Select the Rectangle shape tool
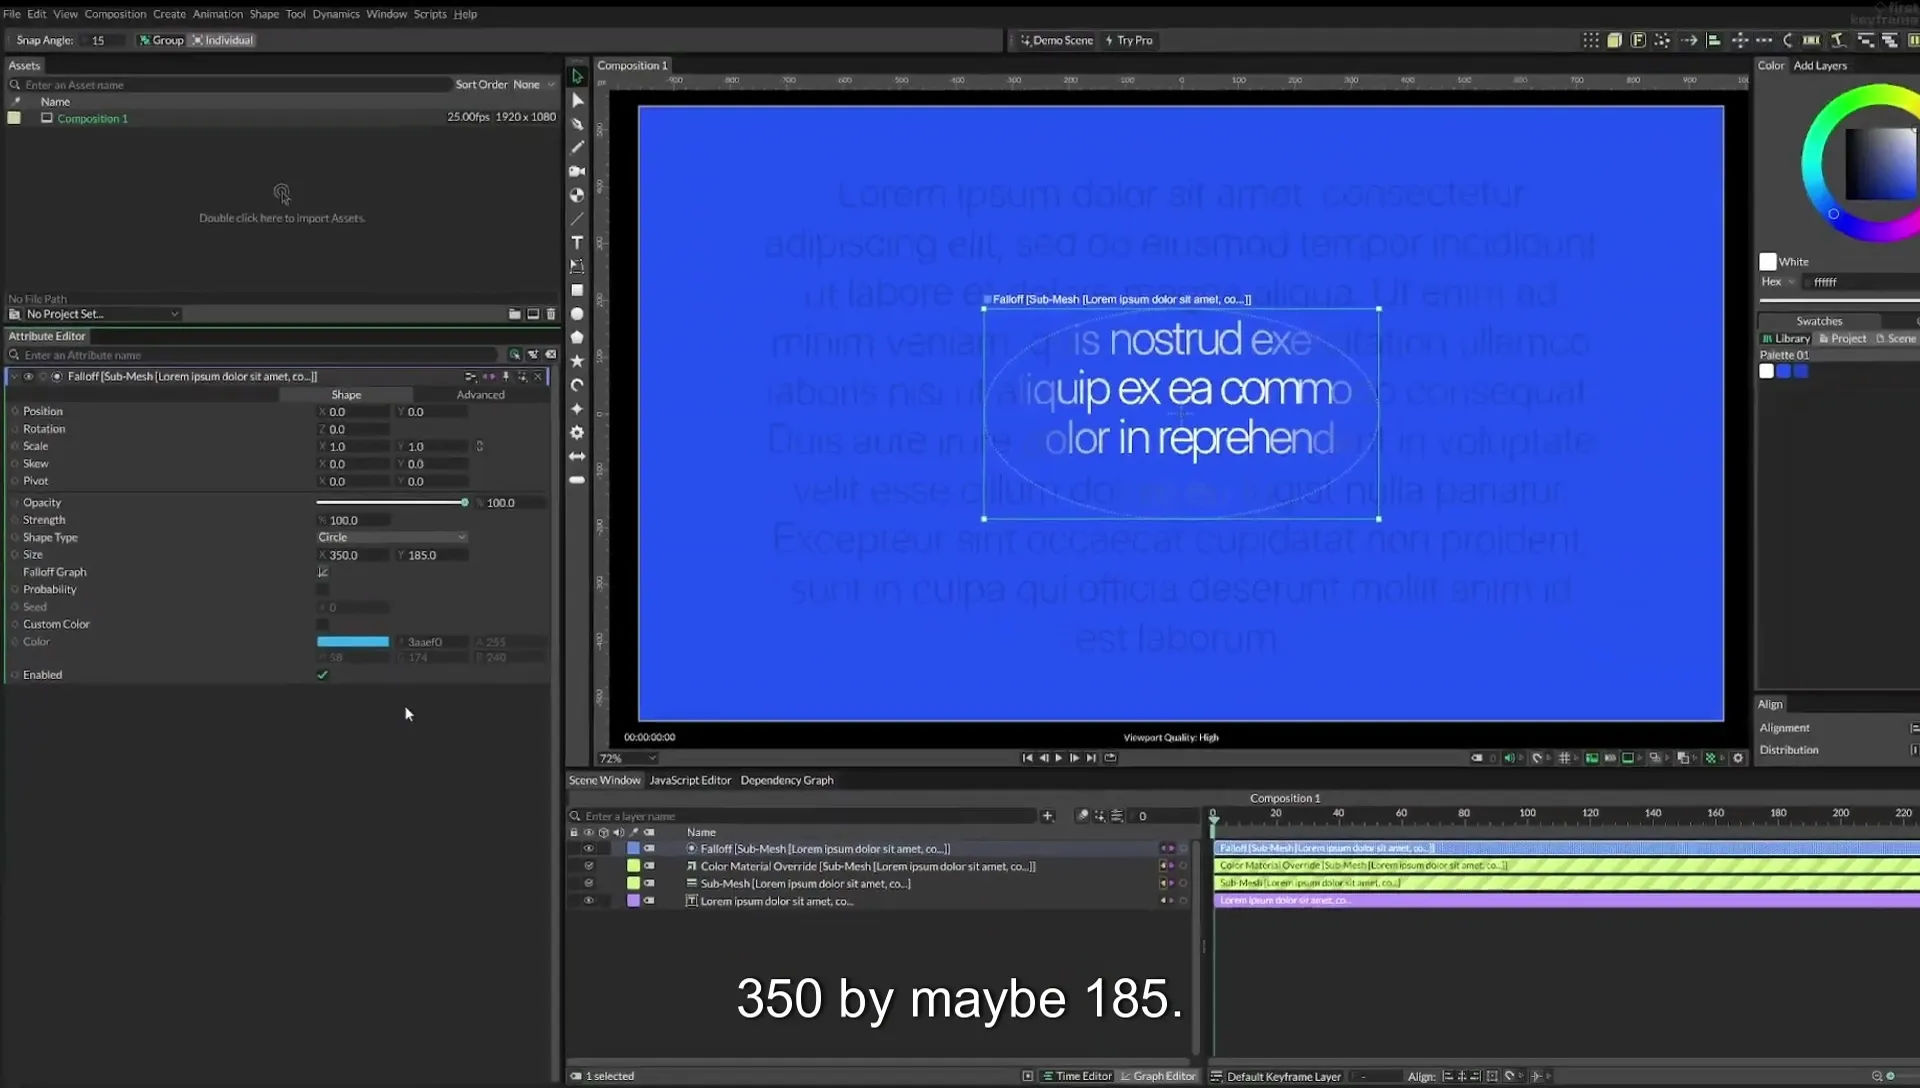This screenshot has height=1088, width=1920. (577, 290)
